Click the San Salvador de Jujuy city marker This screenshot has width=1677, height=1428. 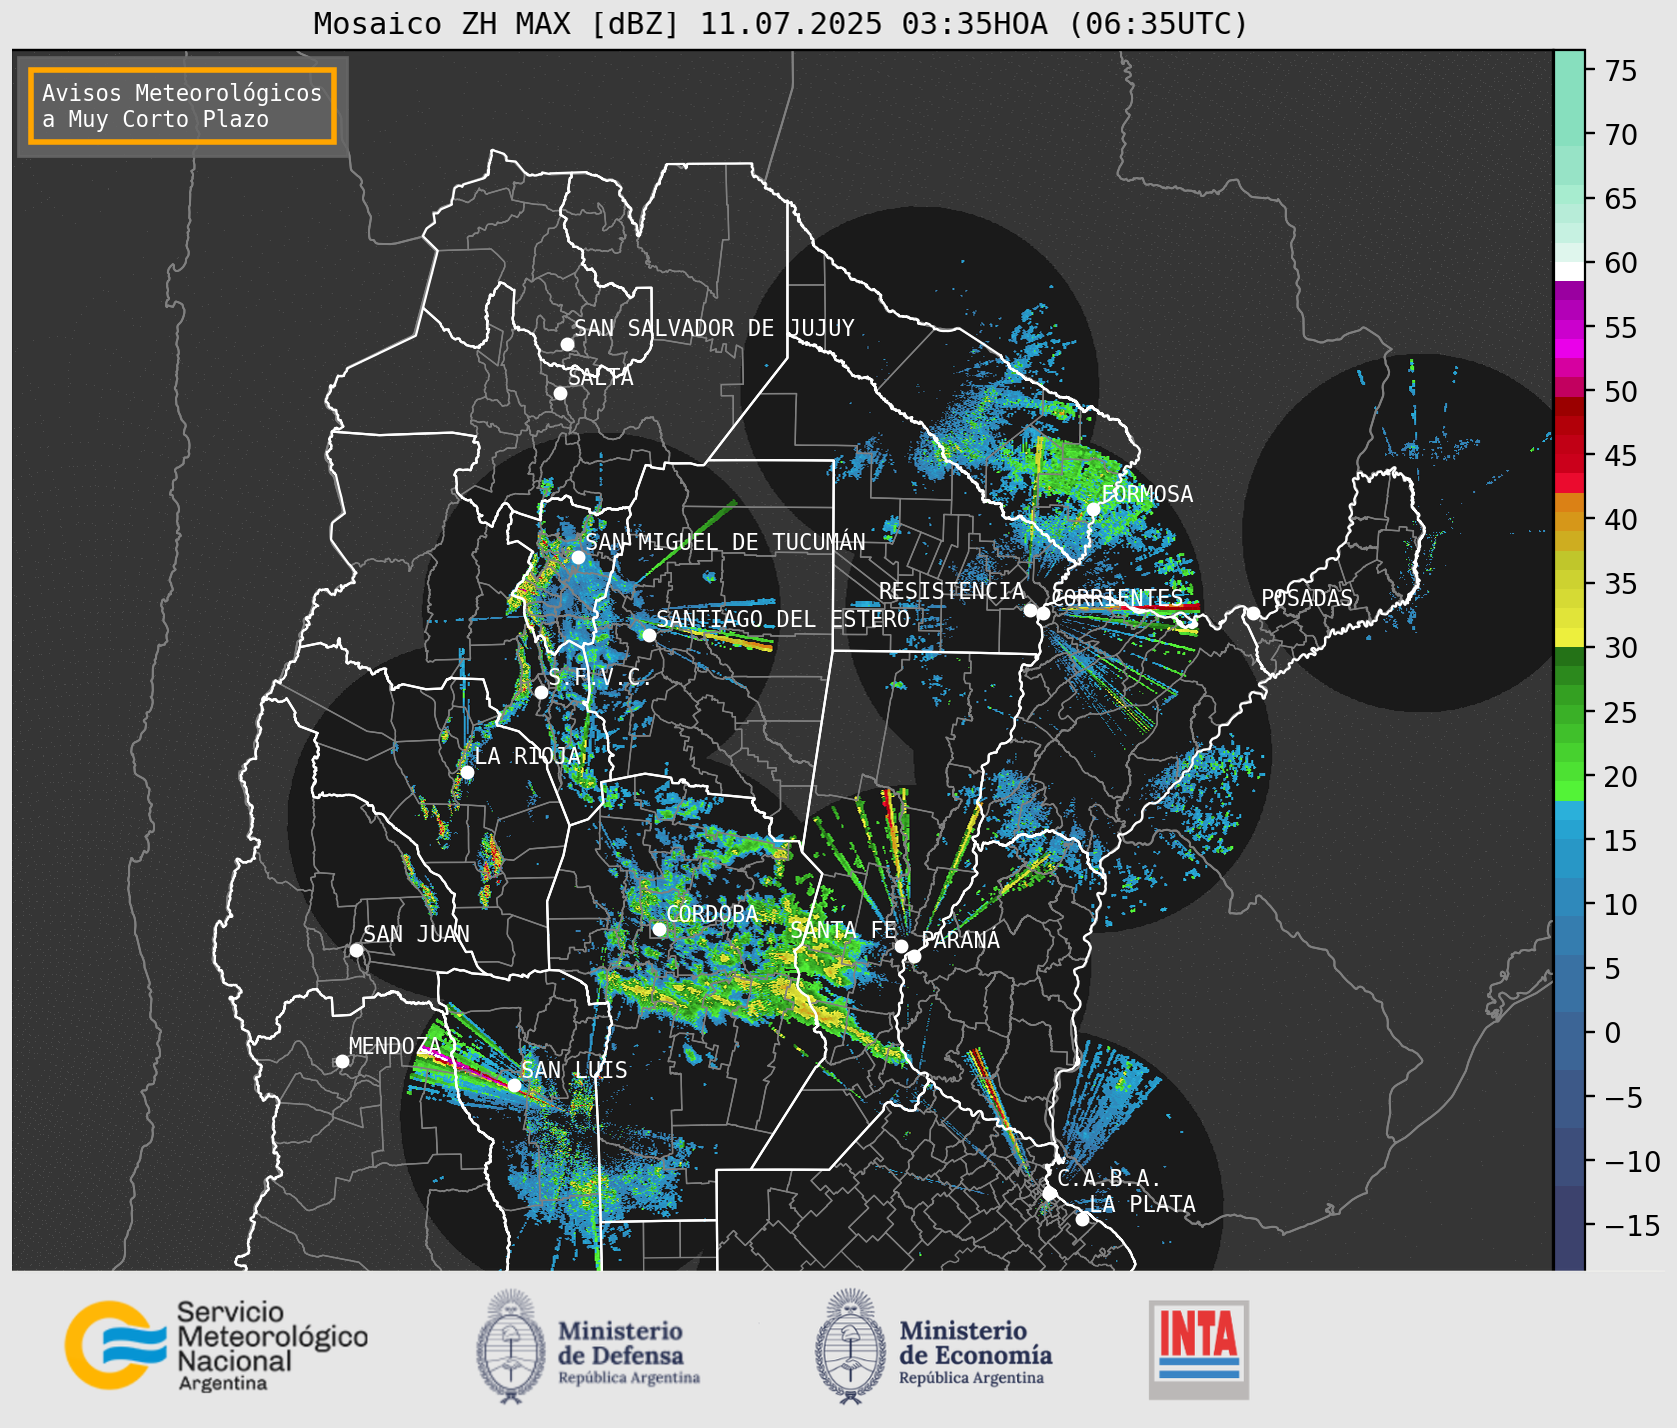(567, 344)
